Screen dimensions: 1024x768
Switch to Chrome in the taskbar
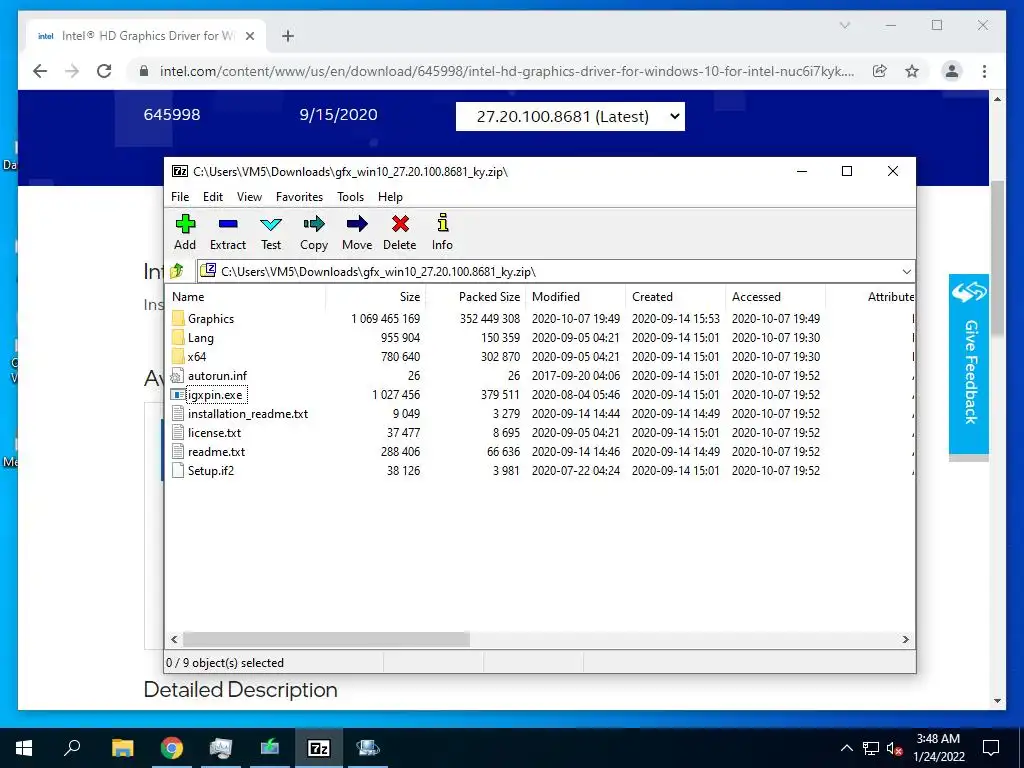point(172,748)
